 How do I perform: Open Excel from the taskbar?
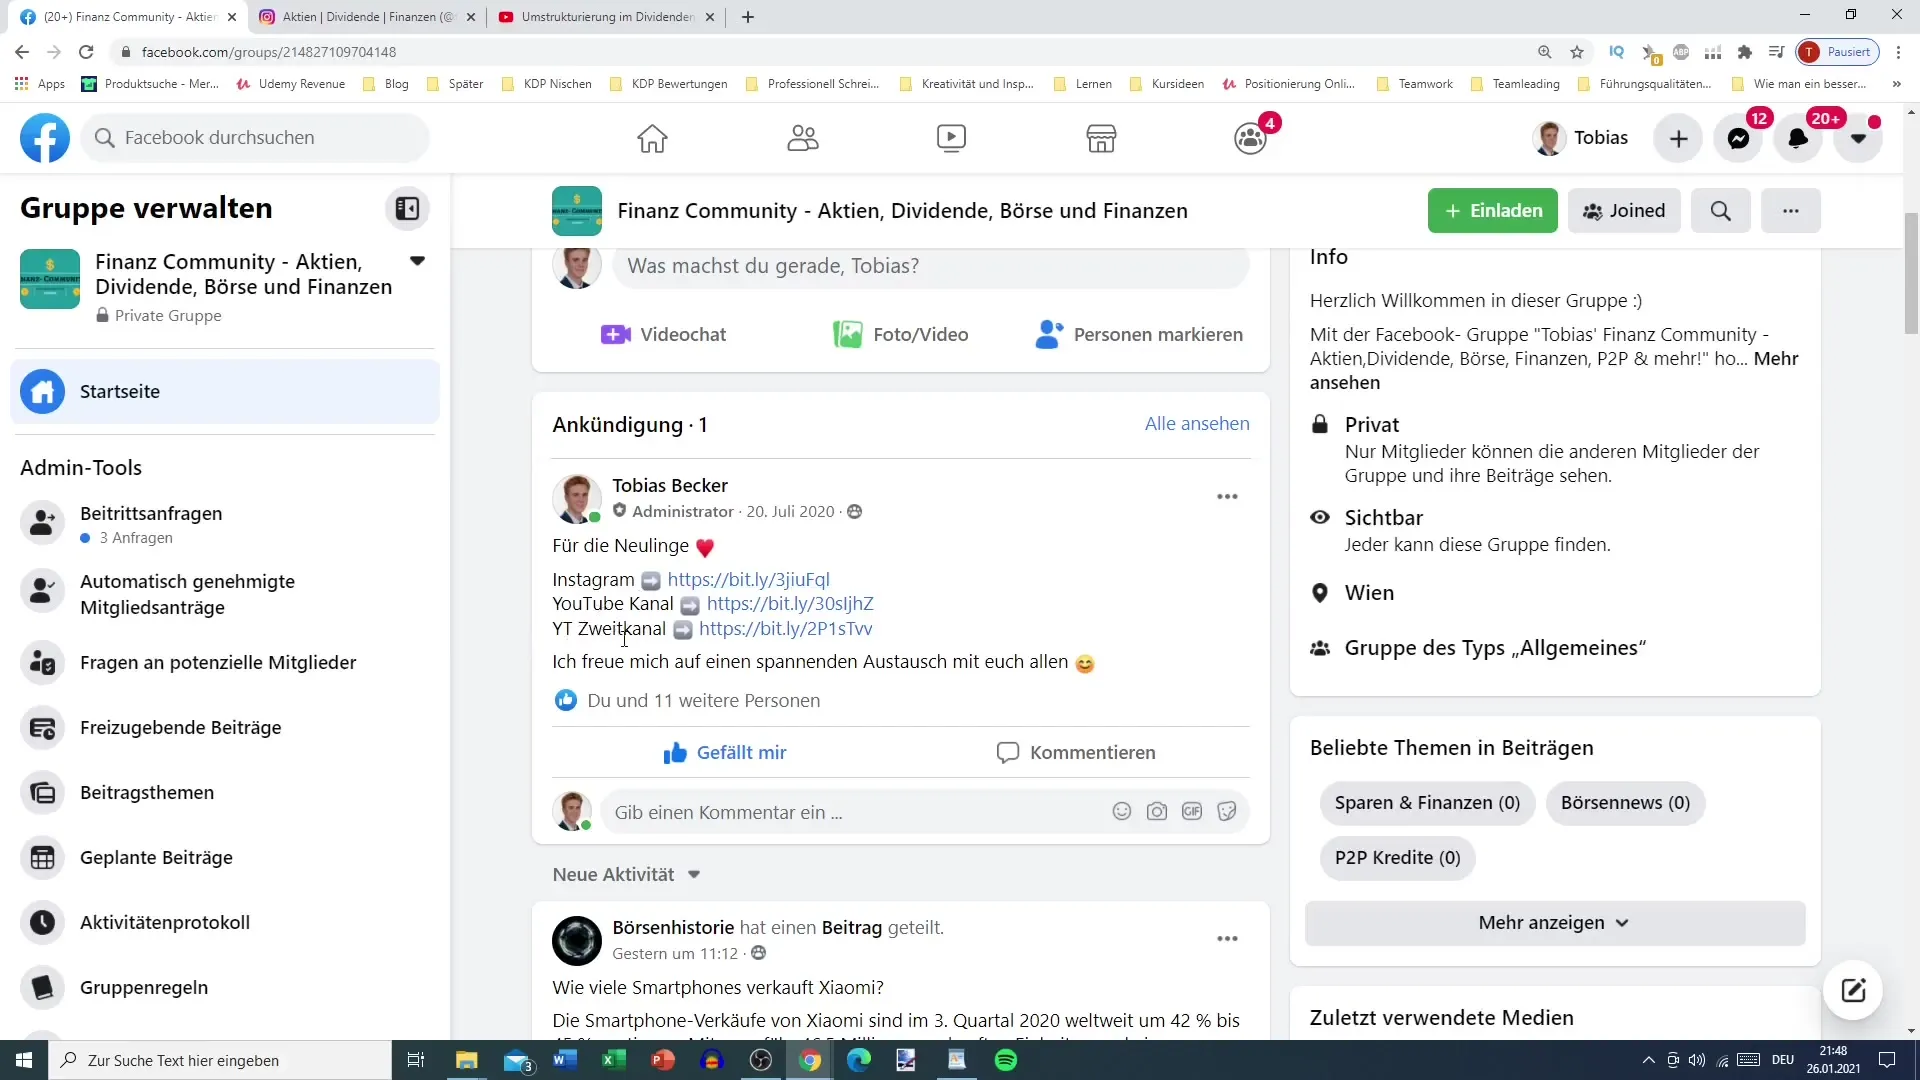click(x=614, y=1060)
